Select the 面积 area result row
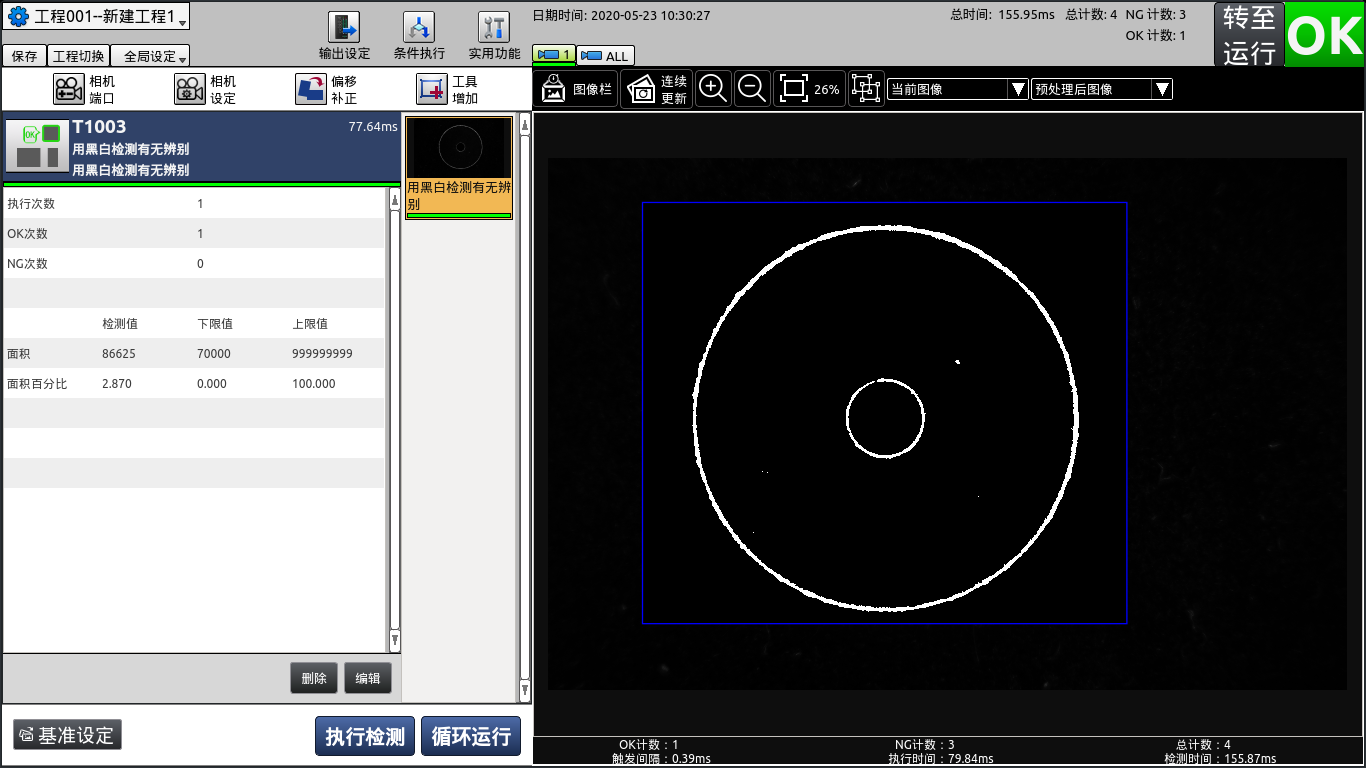 click(194, 353)
